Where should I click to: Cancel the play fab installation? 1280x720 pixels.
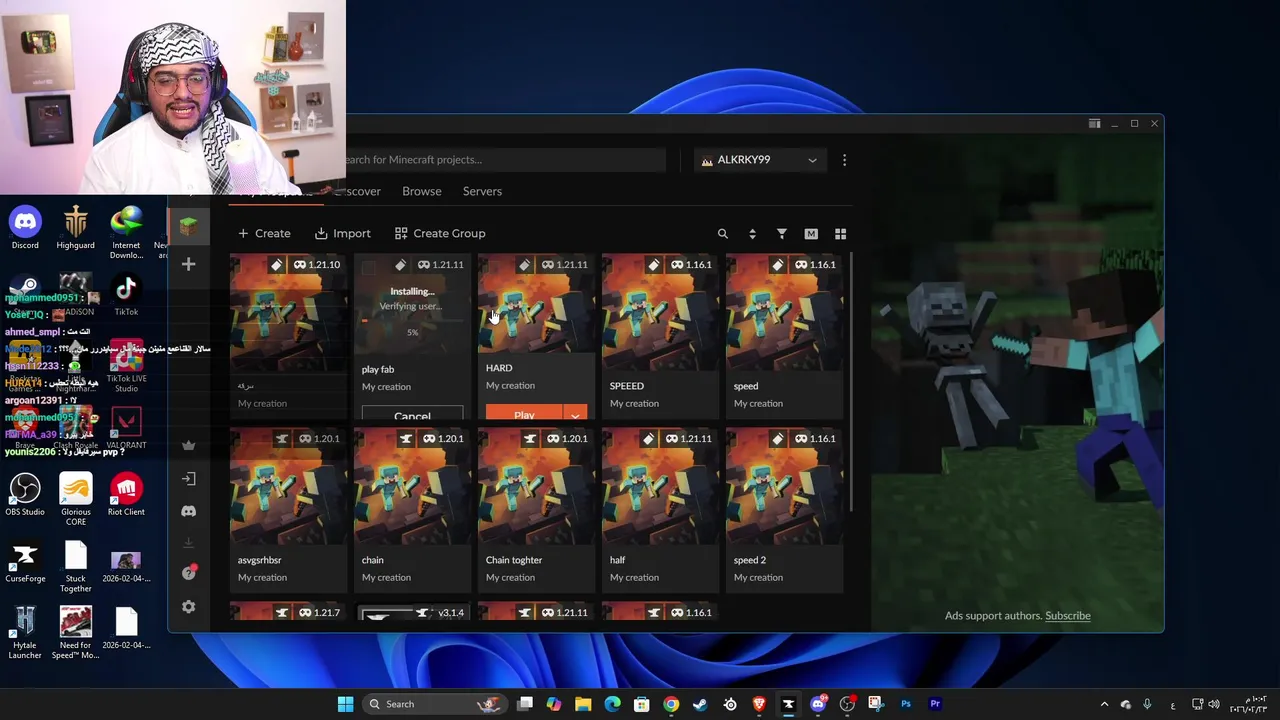(412, 414)
